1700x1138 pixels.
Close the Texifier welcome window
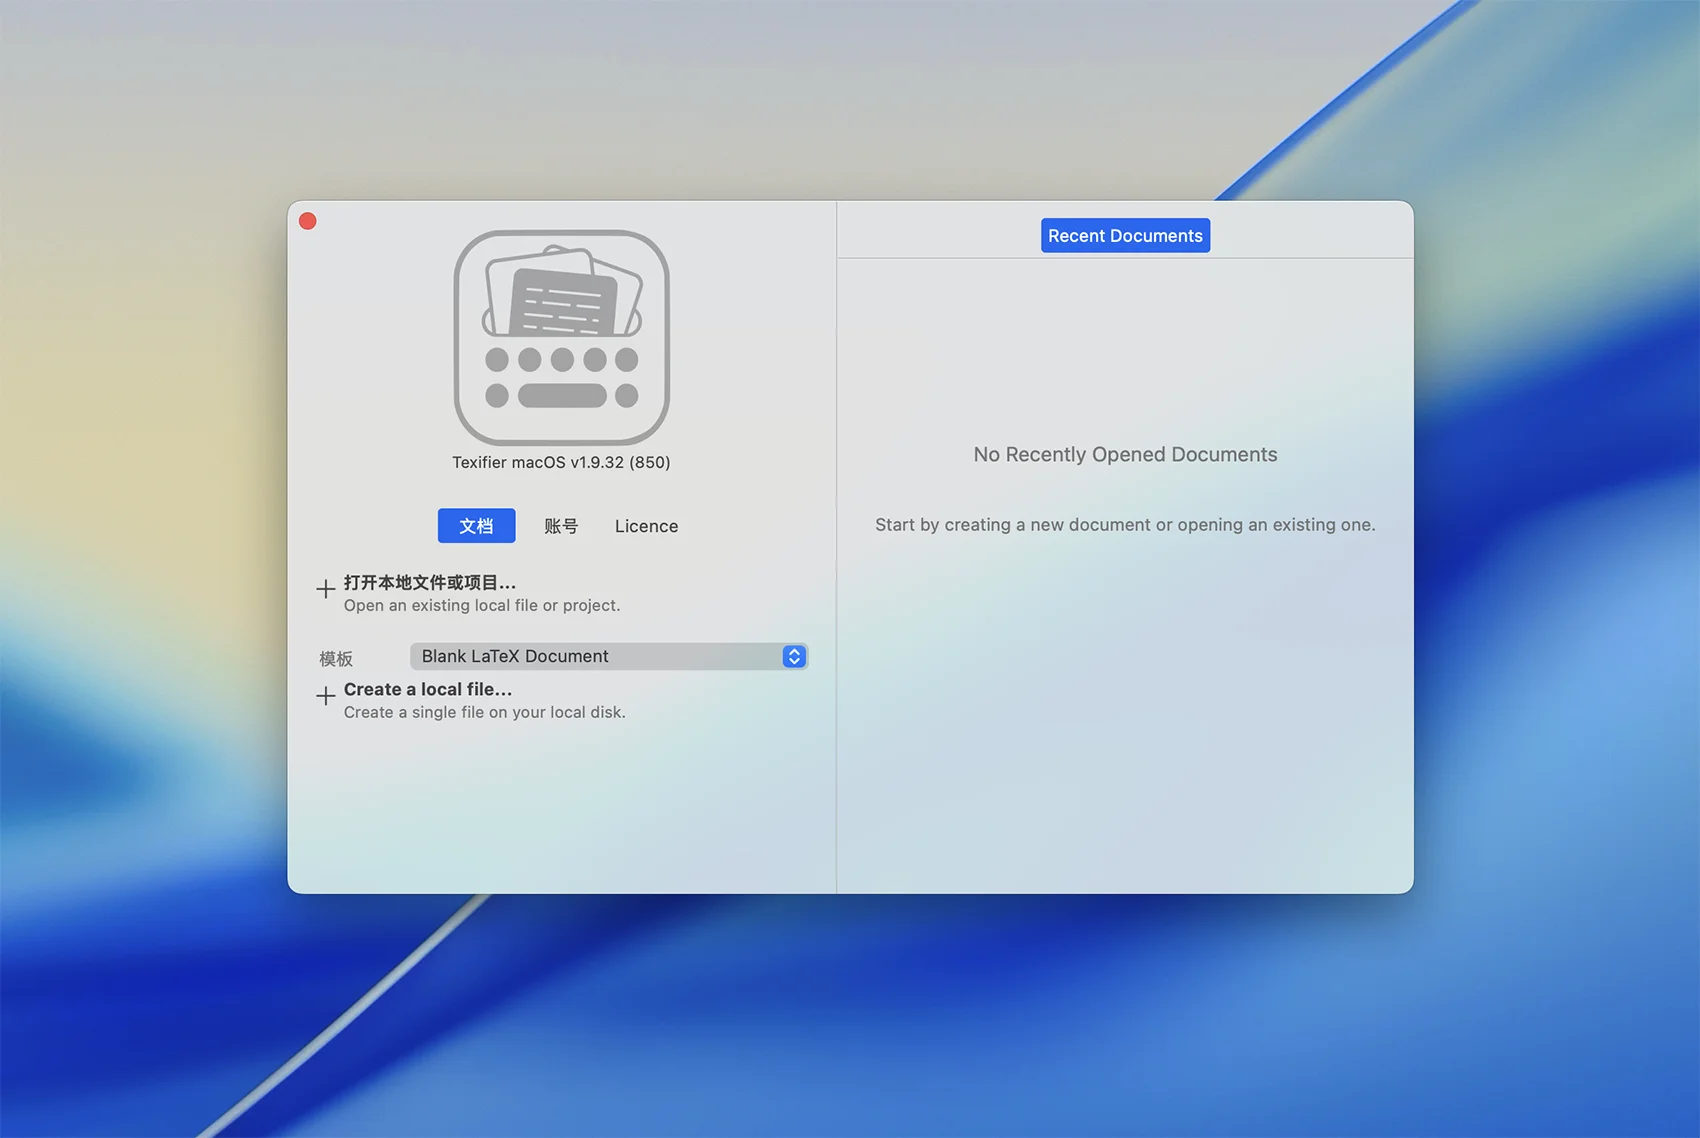(x=308, y=221)
